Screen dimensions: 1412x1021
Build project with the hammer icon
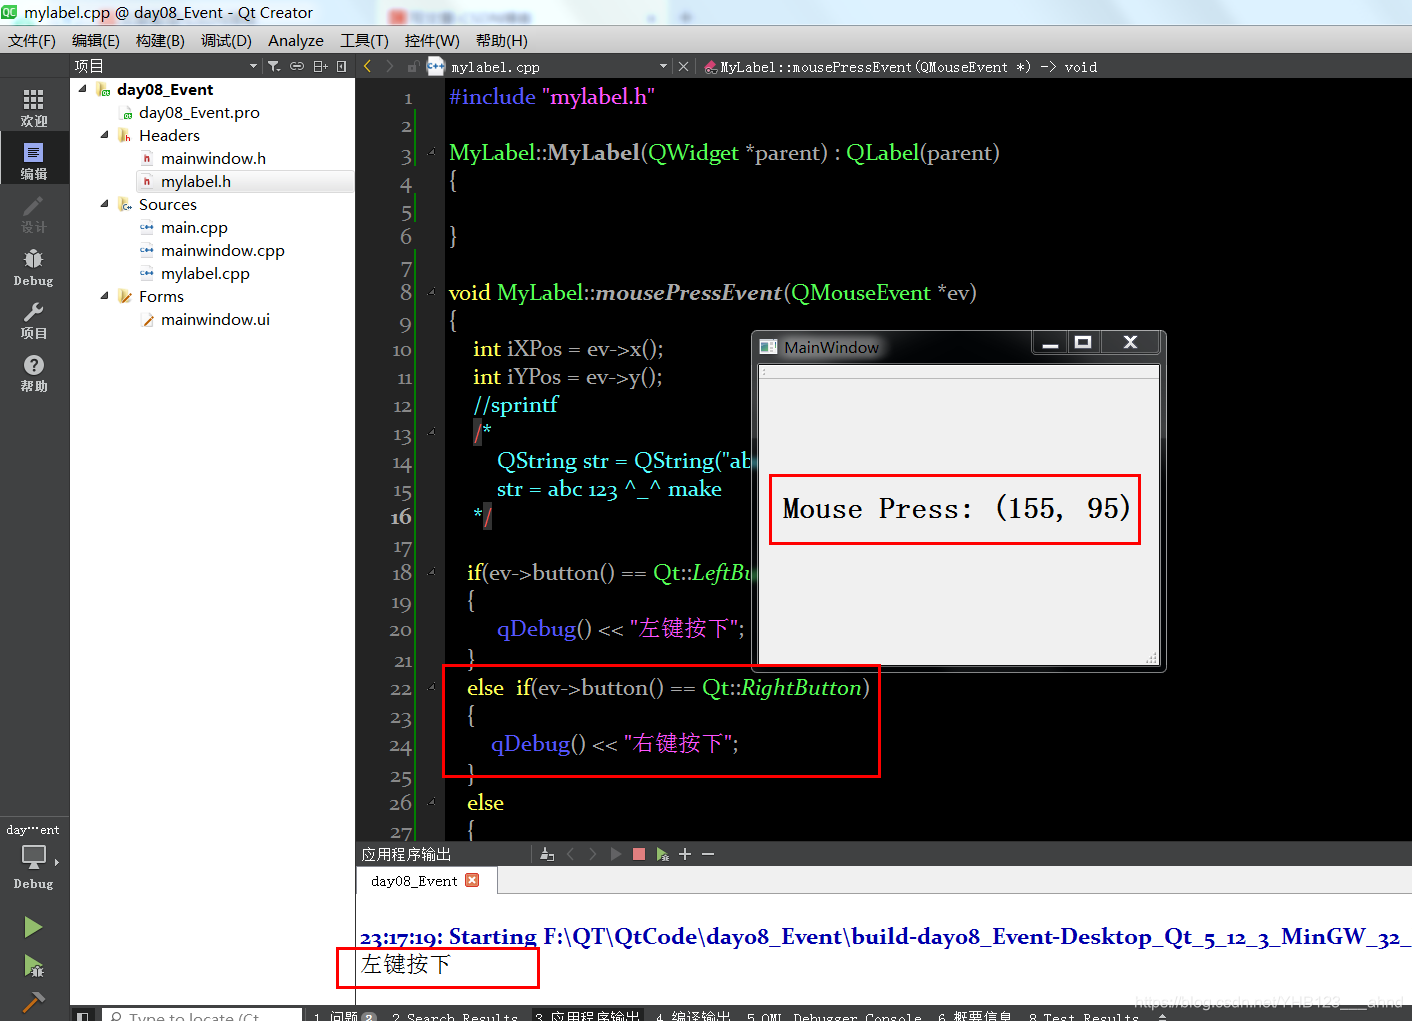pyautogui.click(x=34, y=1001)
